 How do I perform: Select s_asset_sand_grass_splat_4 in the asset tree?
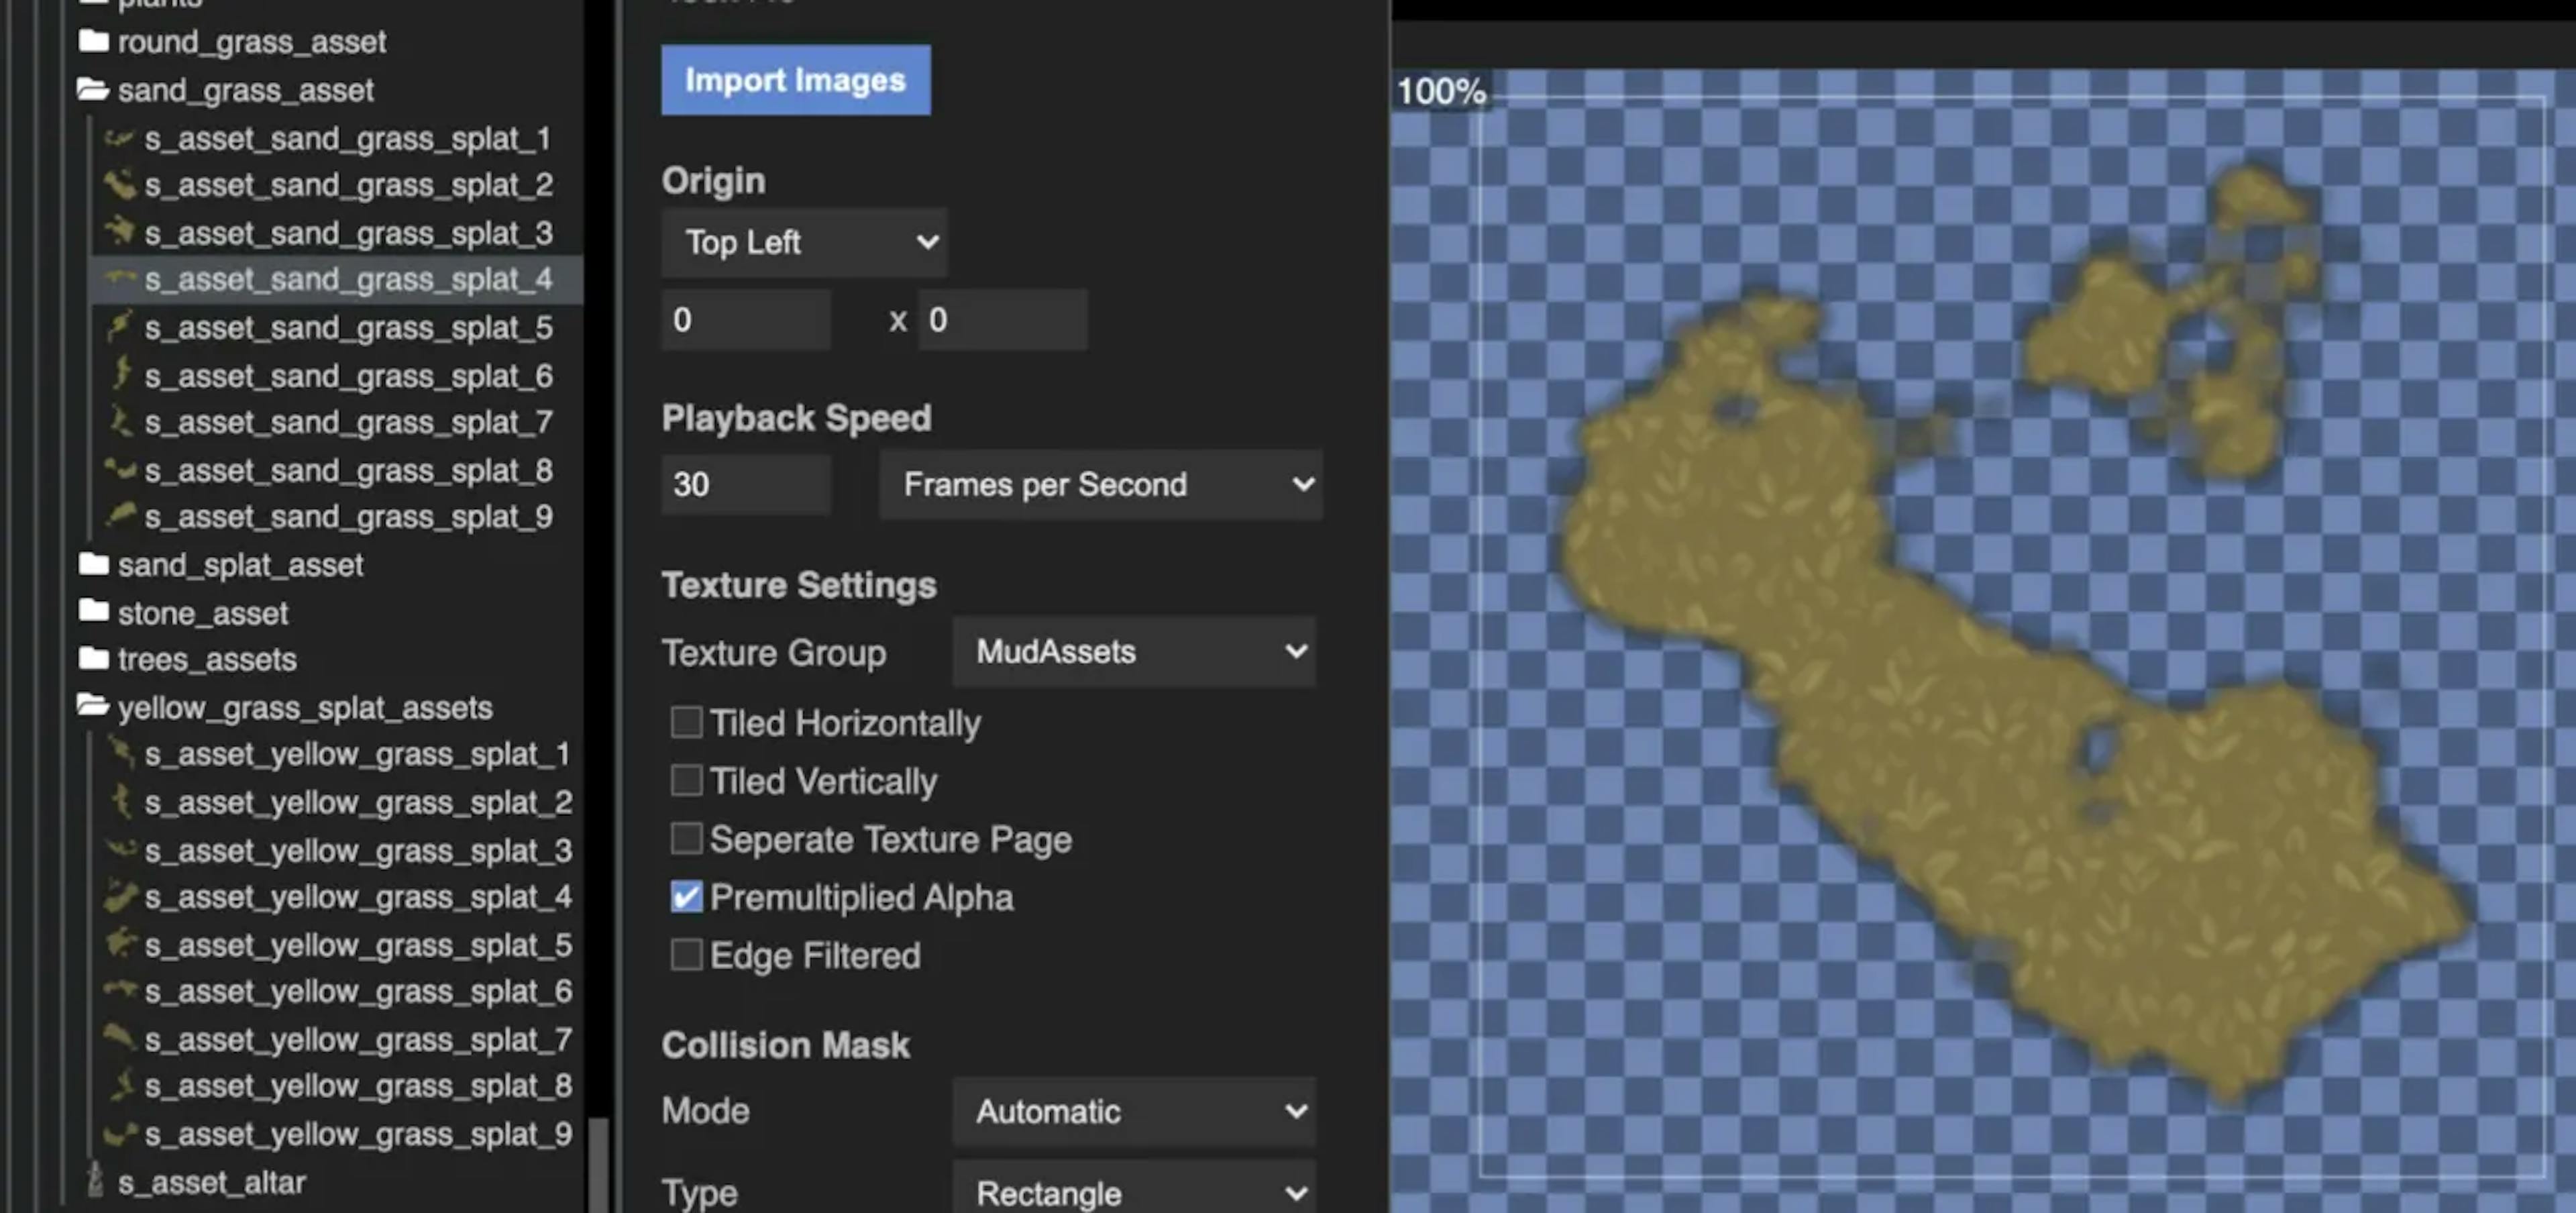click(x=351, y=279)
